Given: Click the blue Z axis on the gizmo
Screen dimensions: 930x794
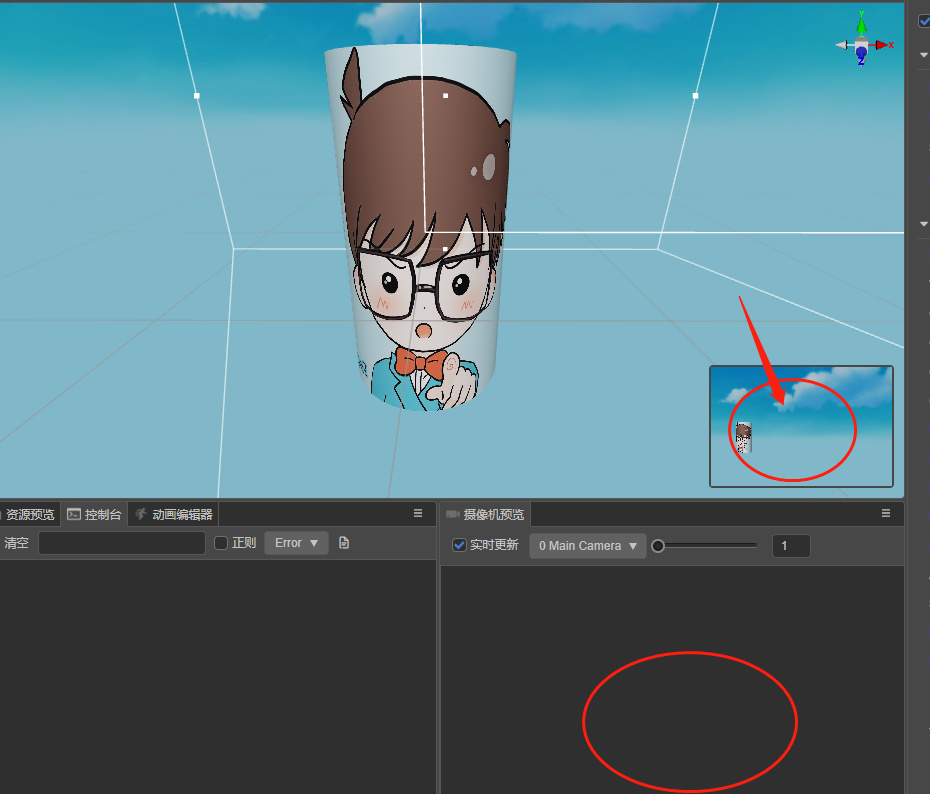Looking at the screenshot, I should pos(861,55).
